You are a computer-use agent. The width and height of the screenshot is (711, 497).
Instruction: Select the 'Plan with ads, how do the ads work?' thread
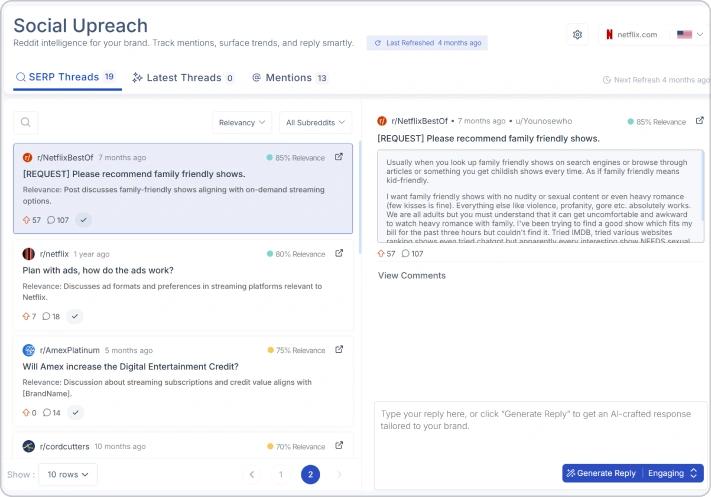point(98,270)
